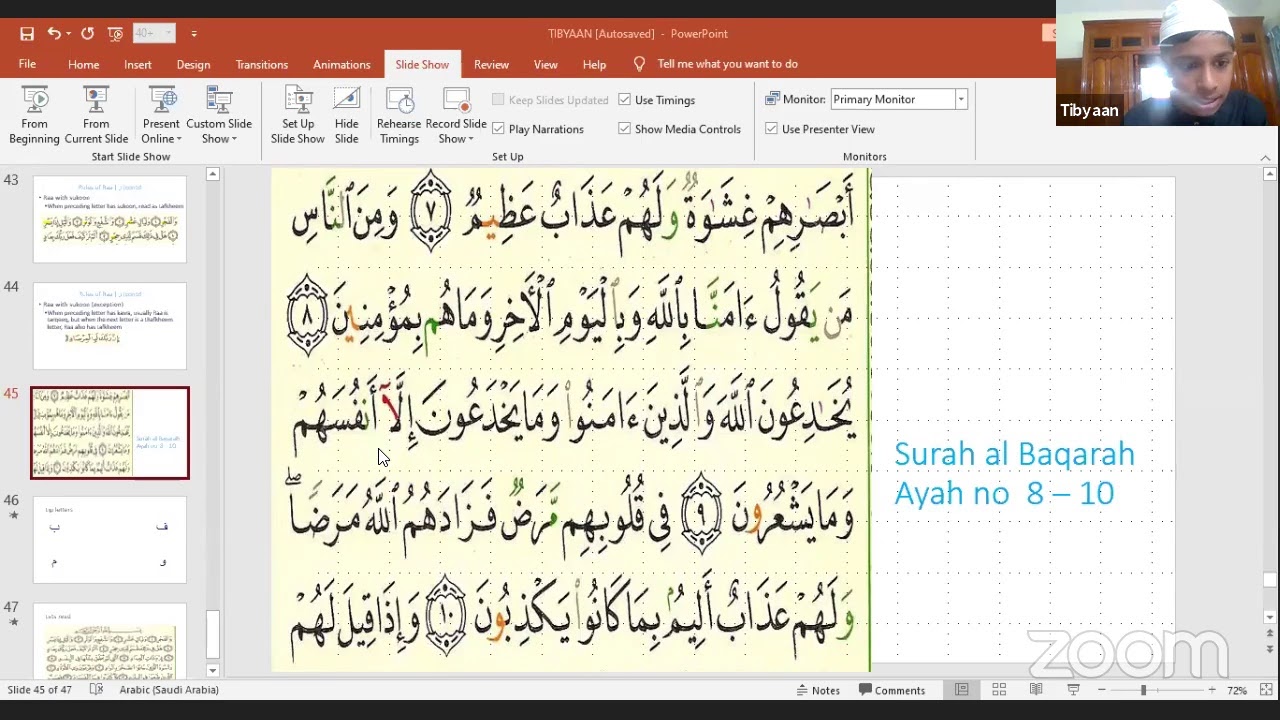This screenshot has height=720, width=1280.
Task: Open the File menu
Action: [x=27, y=64]
